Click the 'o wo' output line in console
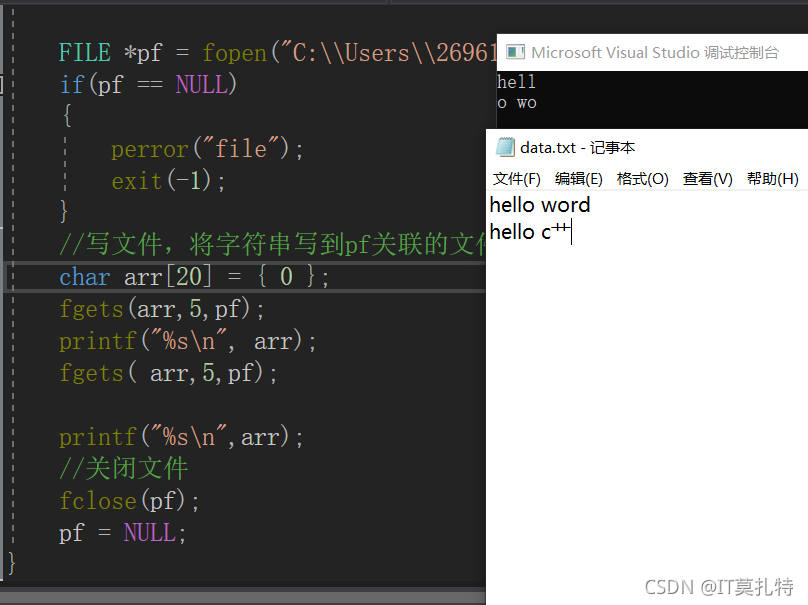Screen dimensions: 808x605 click(x=517, y=103)
